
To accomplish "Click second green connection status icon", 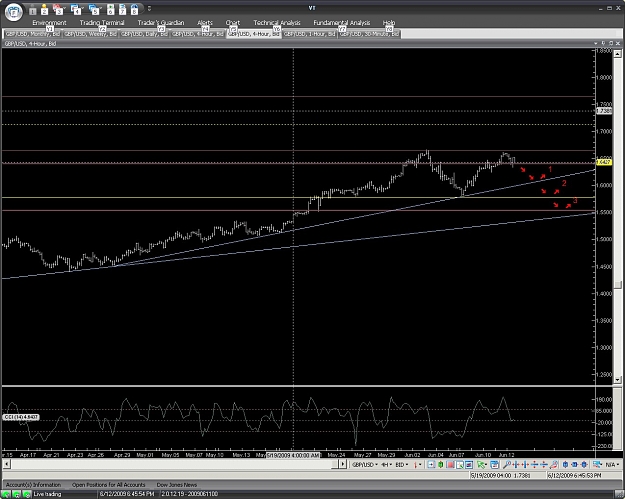I will pyautogui.click(x=17, y=494).
